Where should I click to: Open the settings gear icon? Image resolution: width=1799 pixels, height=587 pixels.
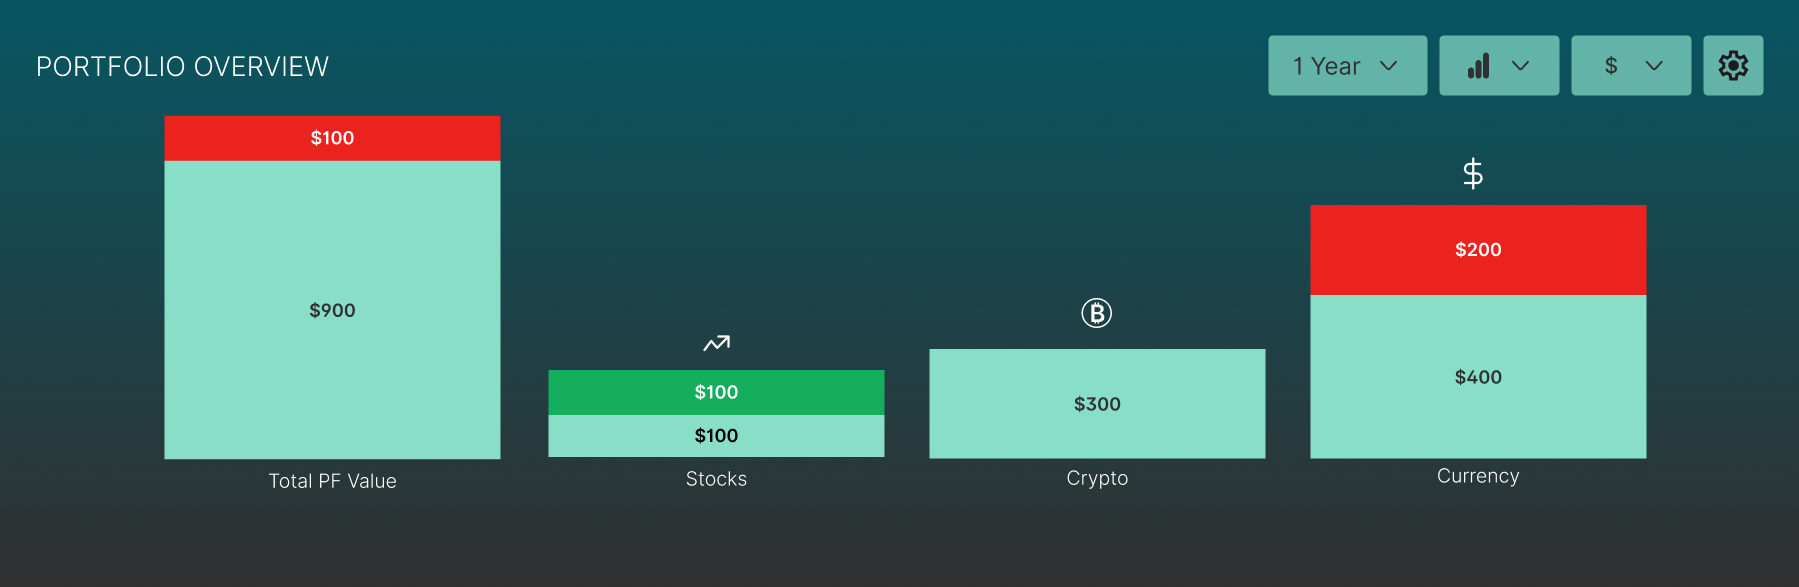(1733, 66)
